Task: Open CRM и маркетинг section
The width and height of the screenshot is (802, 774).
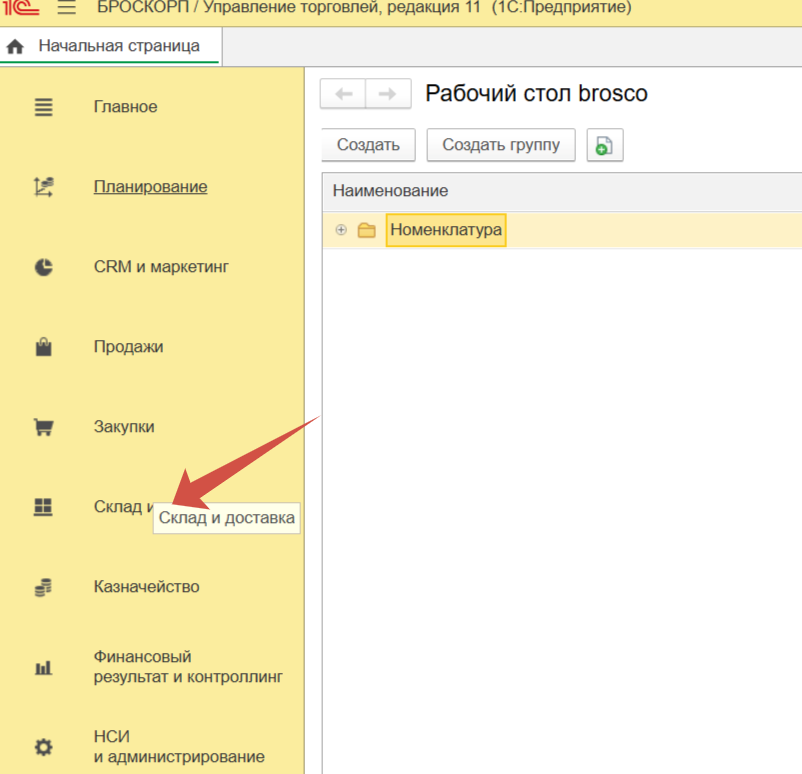Action: pos(161,267)
